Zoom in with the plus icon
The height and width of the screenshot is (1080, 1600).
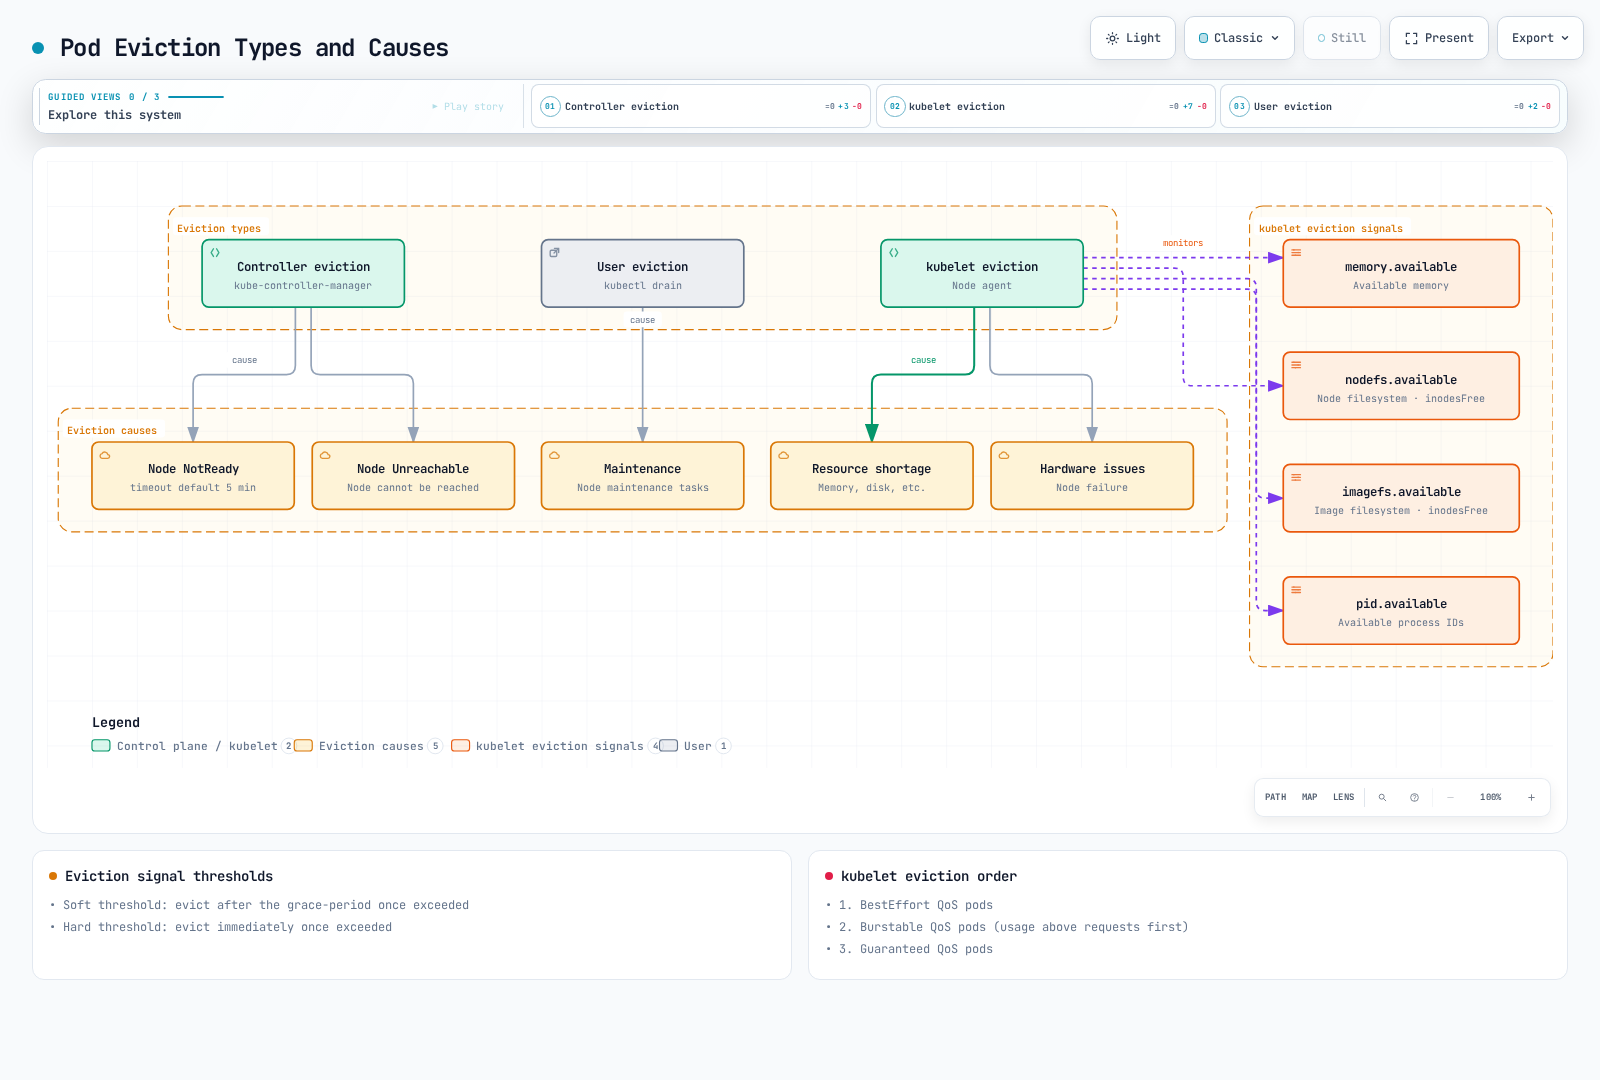point(1531,797)
